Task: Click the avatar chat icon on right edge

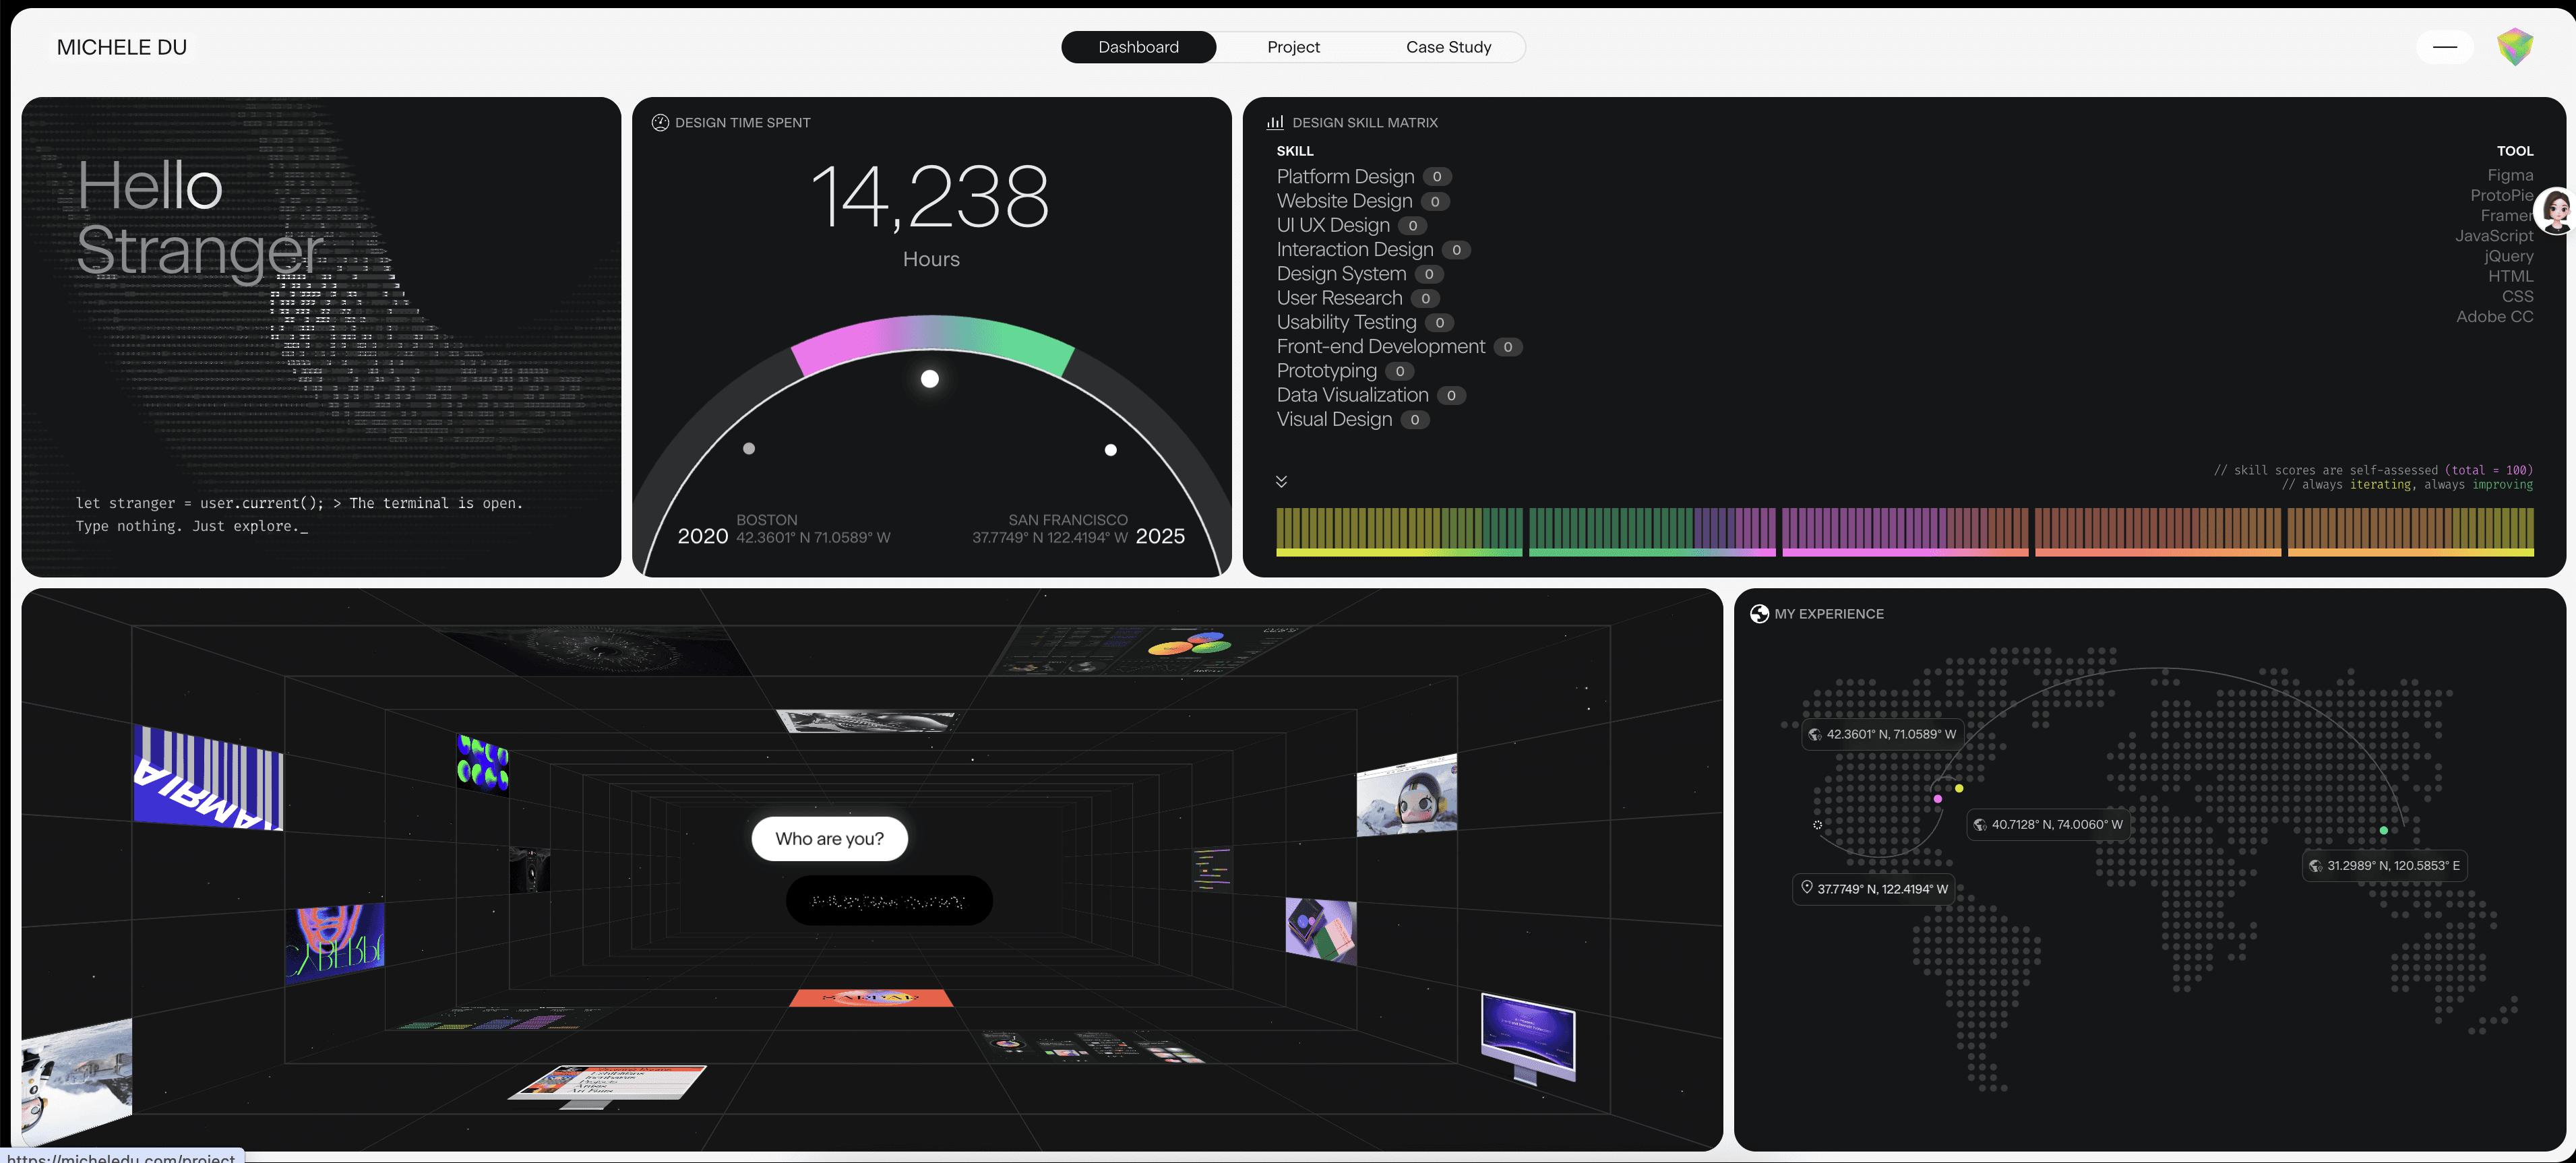Action: (2556, 211)
